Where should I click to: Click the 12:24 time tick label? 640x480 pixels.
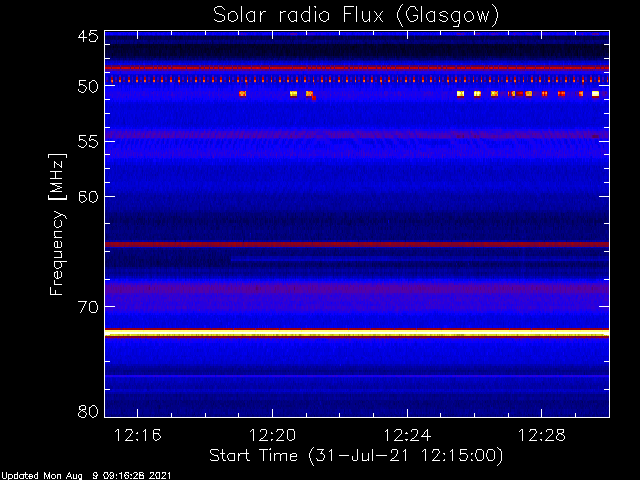406,436
